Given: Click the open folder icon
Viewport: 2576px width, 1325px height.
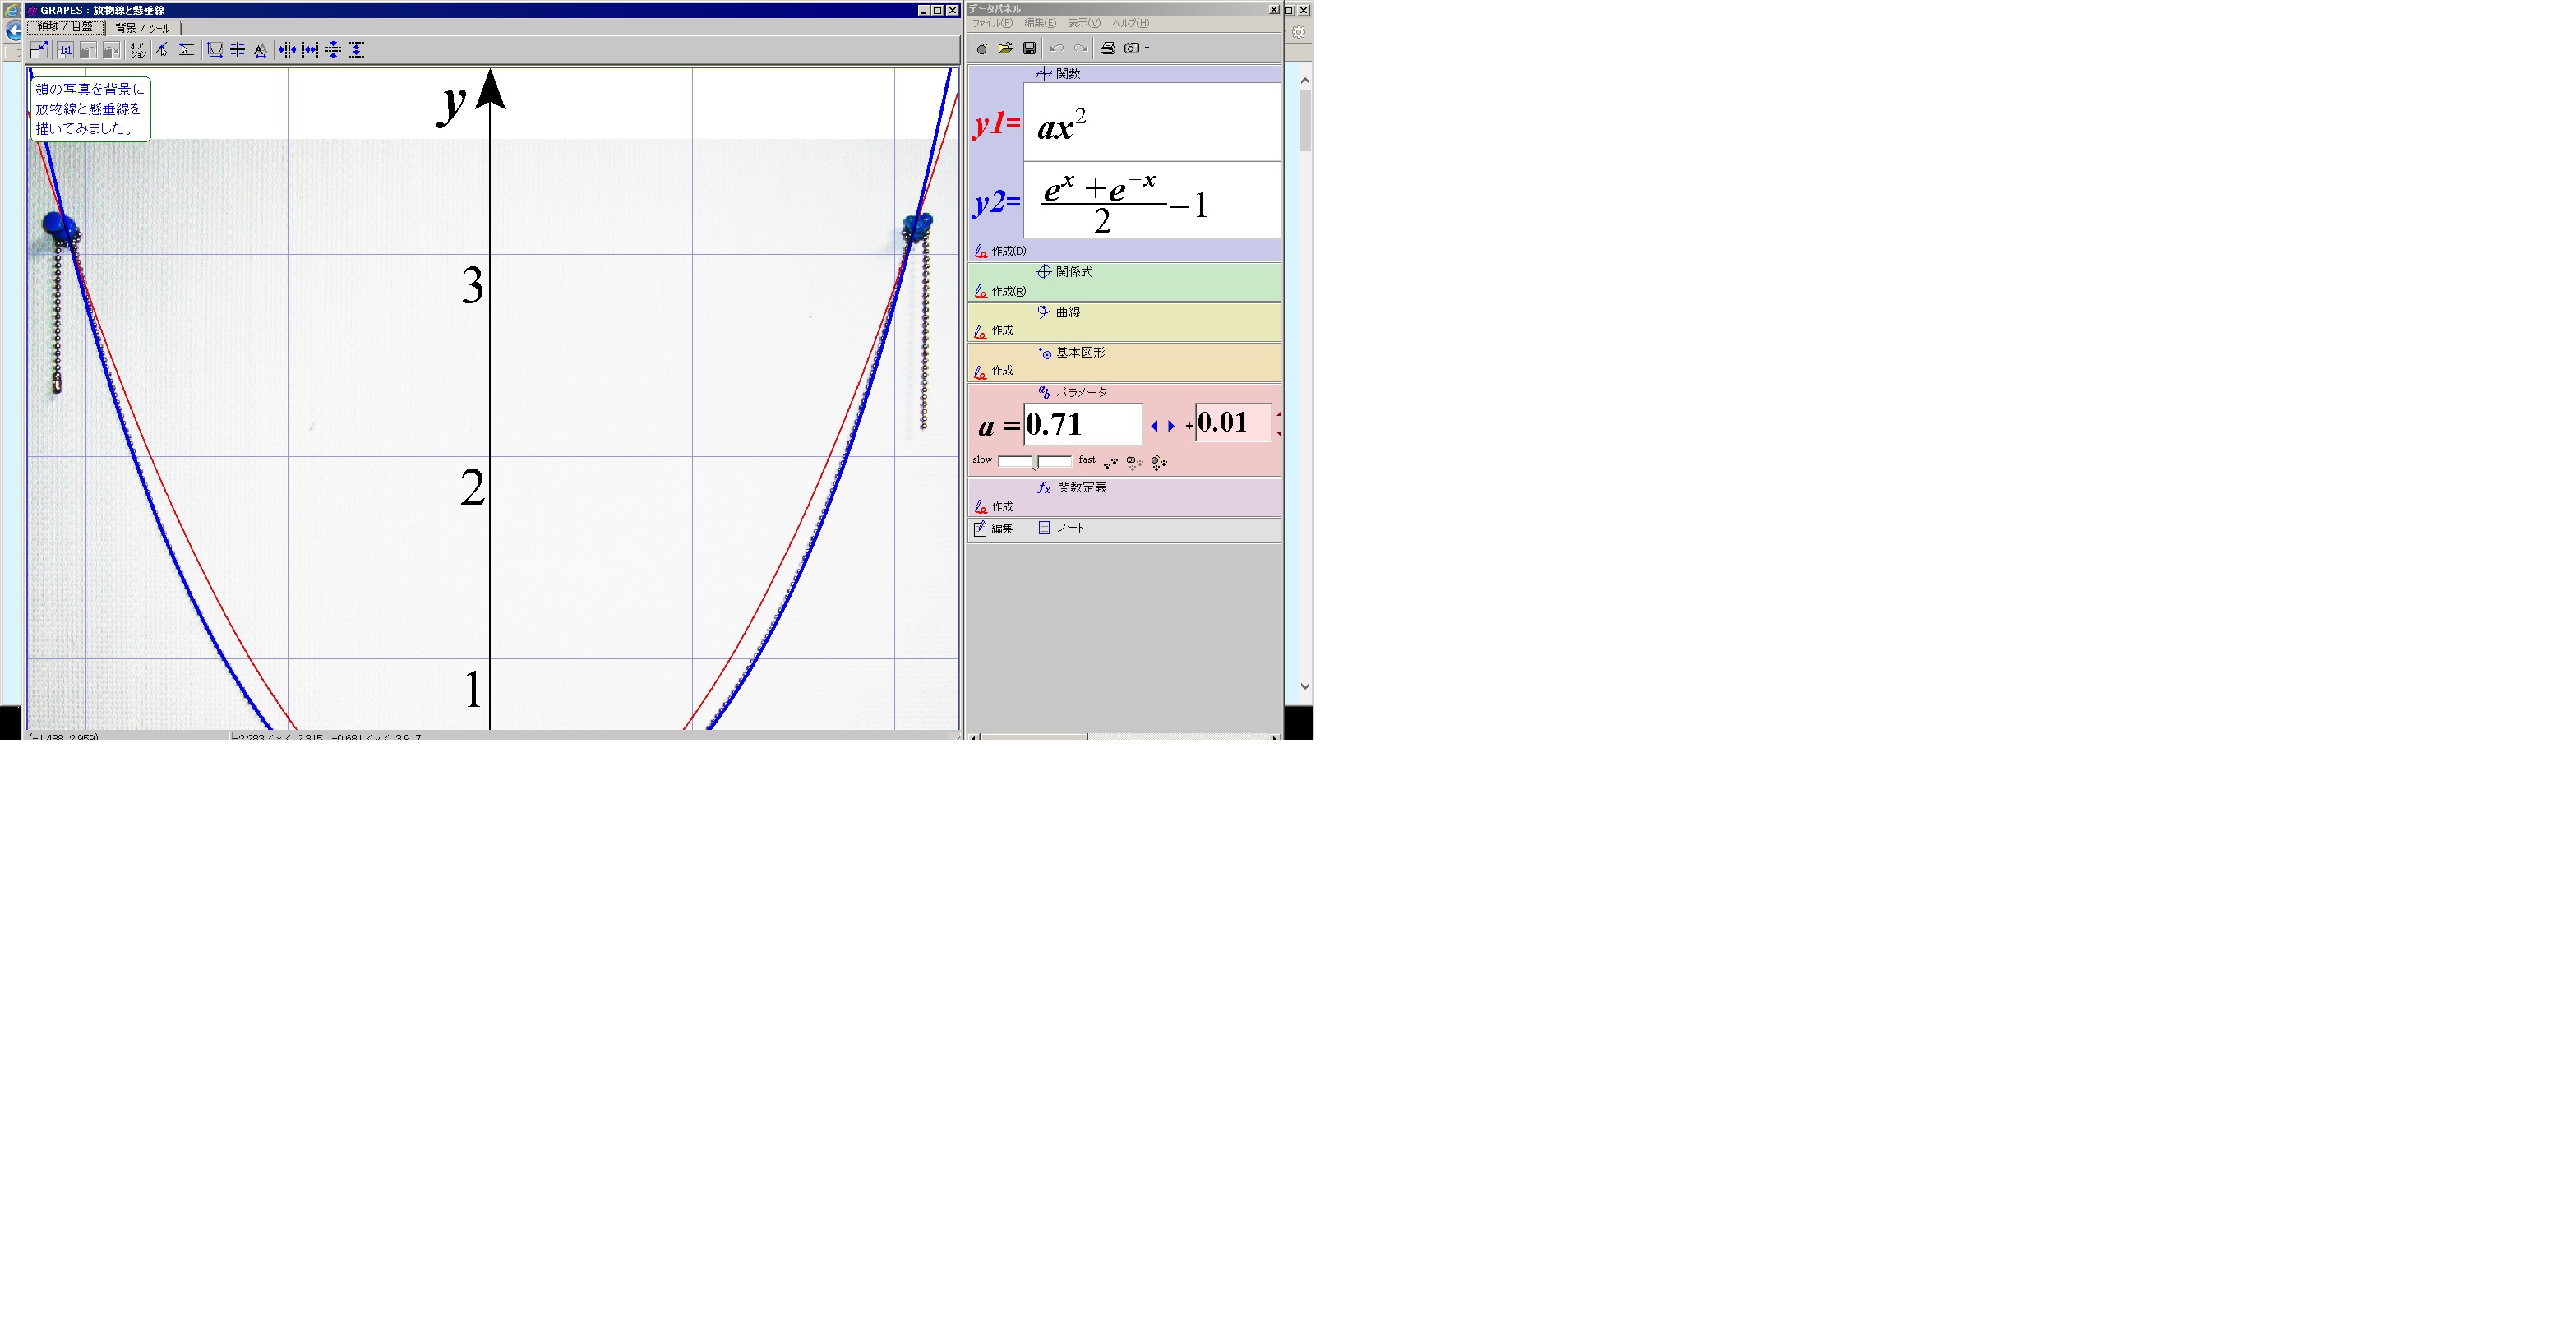Looking at the screenshot, I should click(1005, 48).
